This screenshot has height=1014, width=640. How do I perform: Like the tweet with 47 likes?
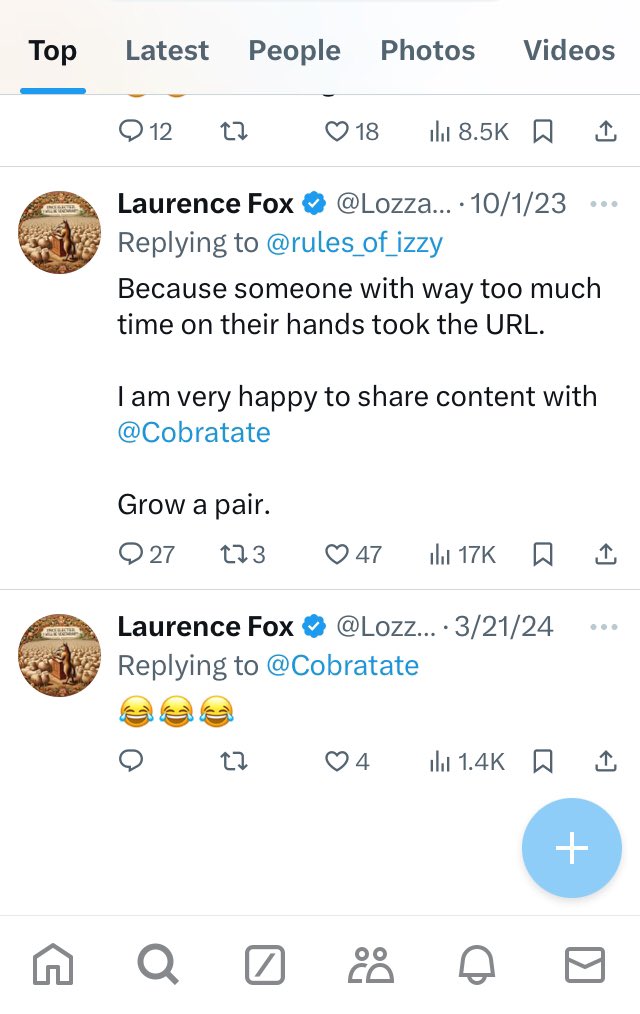pos(337,554)
